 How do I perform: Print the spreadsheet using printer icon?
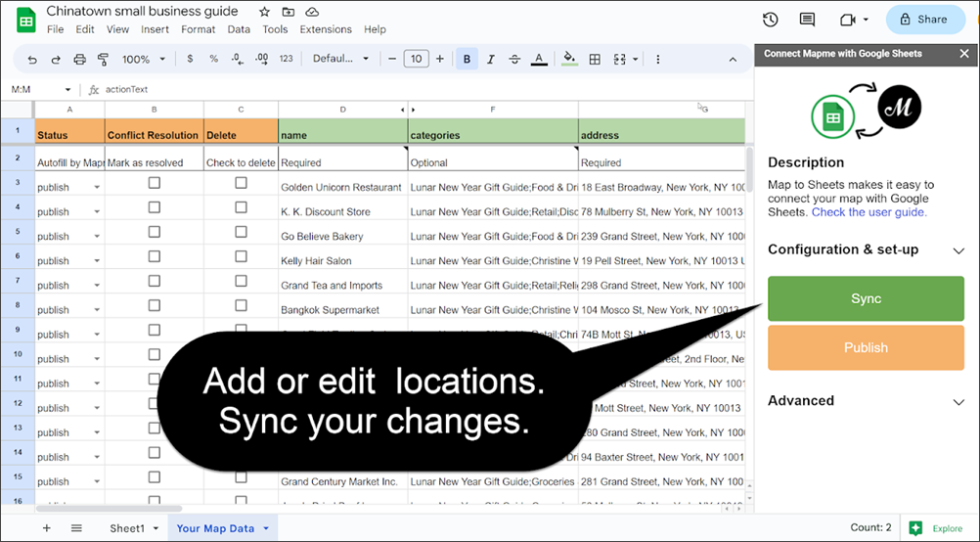point(79,59)
